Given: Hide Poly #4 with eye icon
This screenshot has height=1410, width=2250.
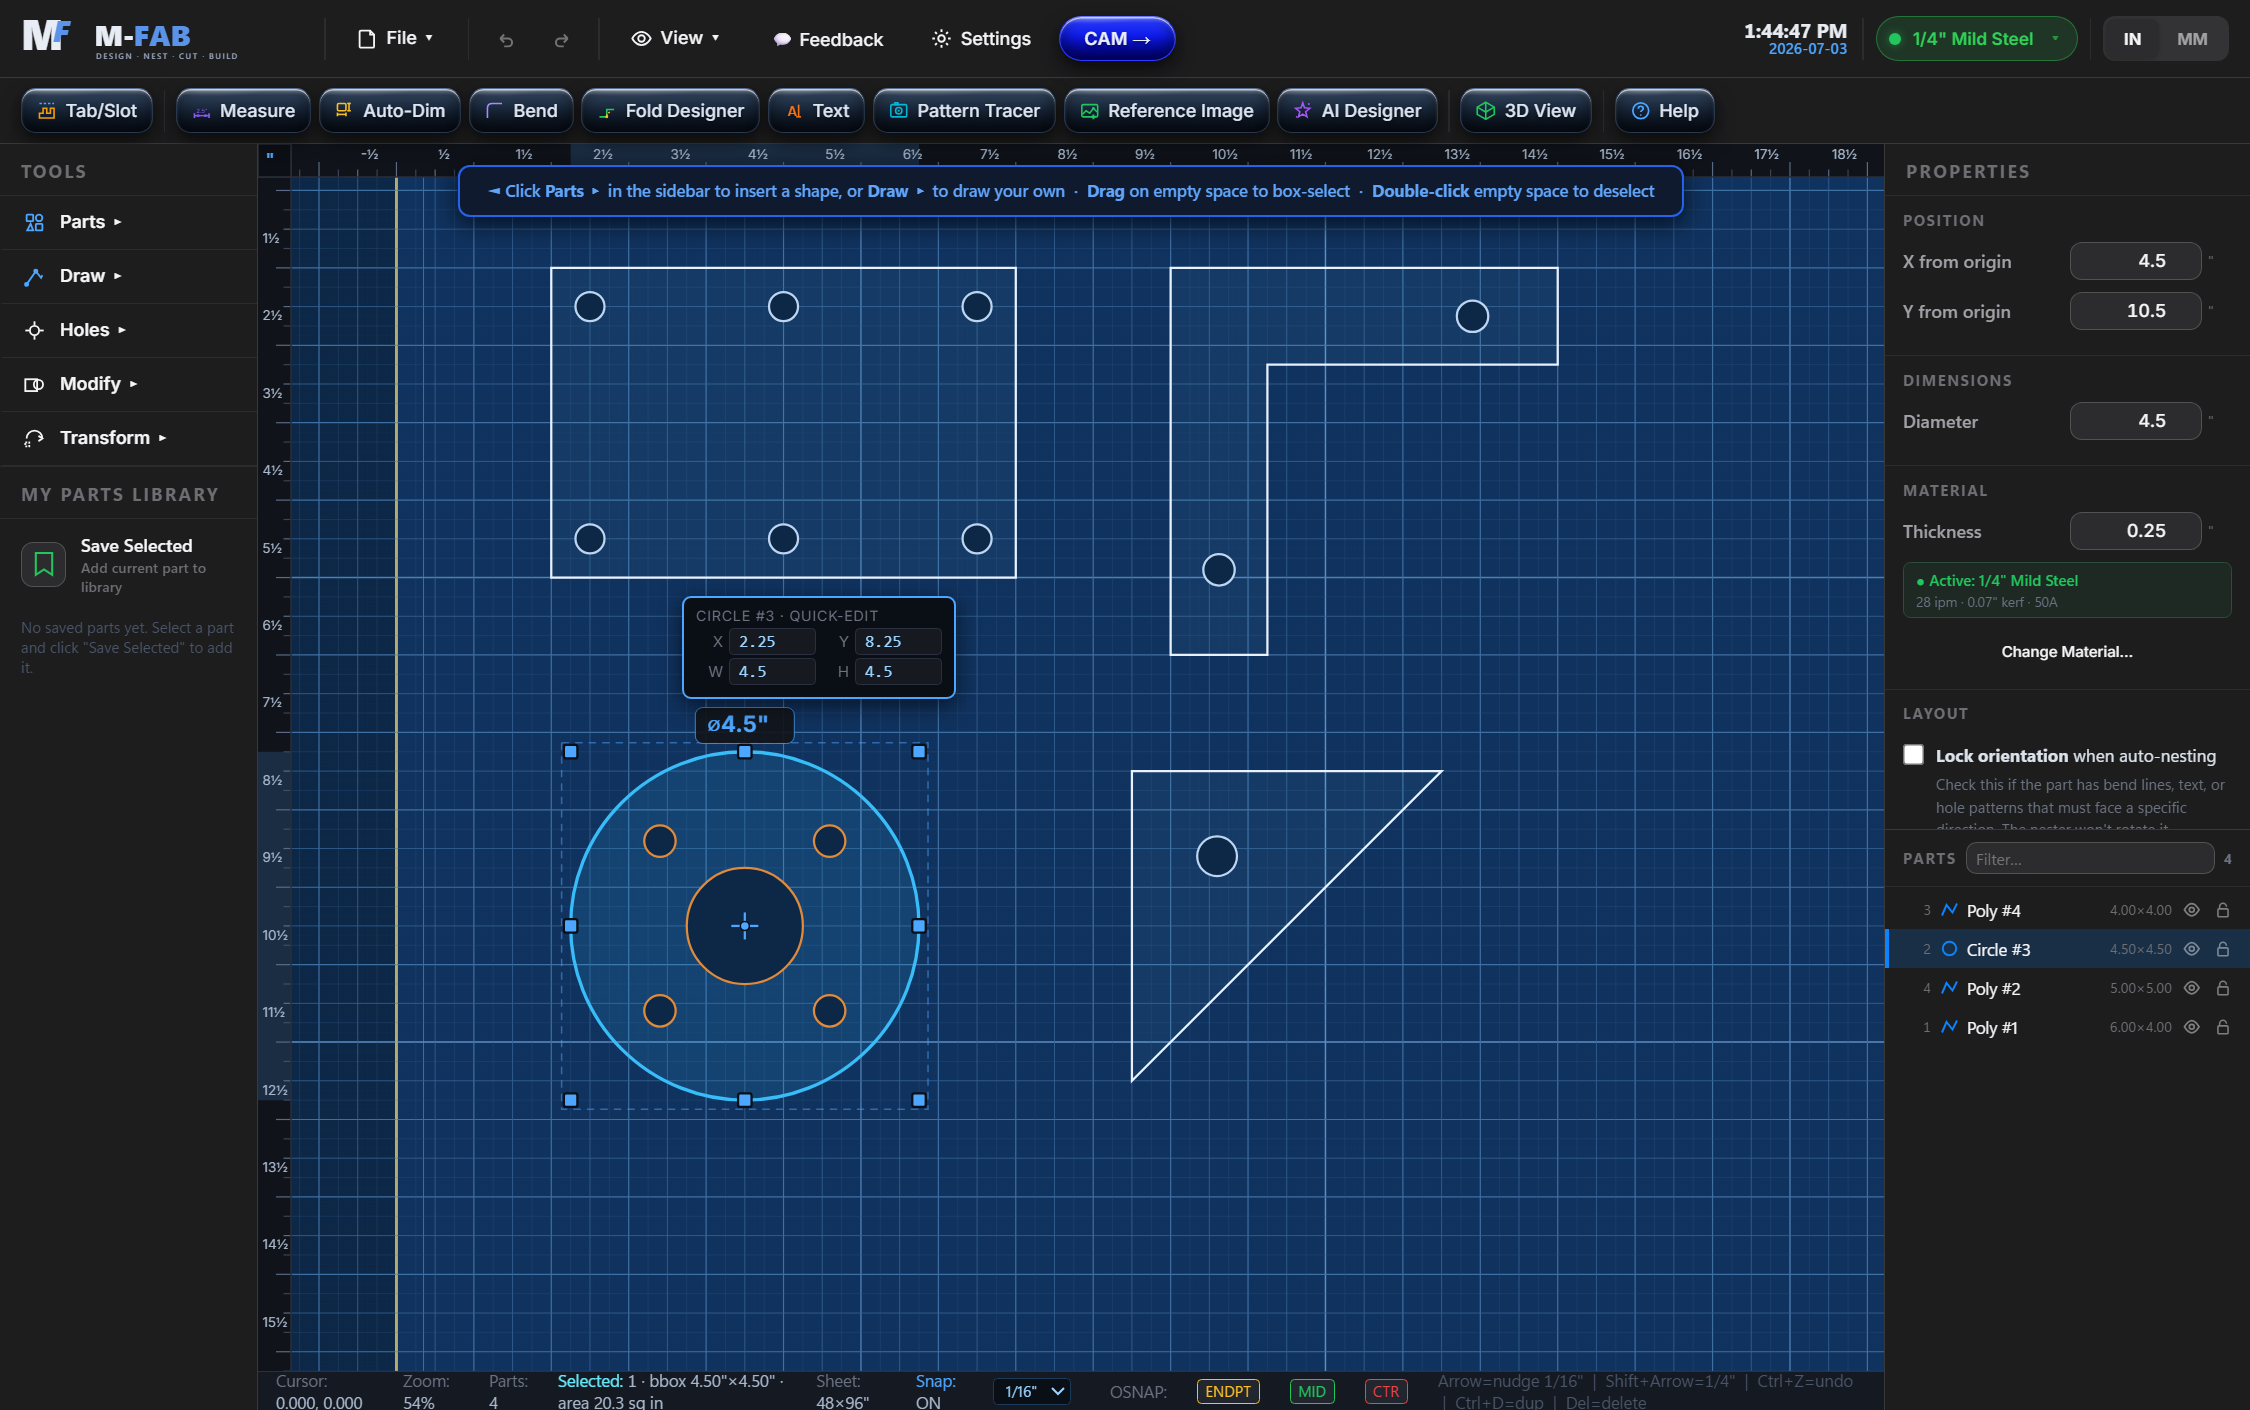Looking at the screenshot, I should [x=2192, y=910].
